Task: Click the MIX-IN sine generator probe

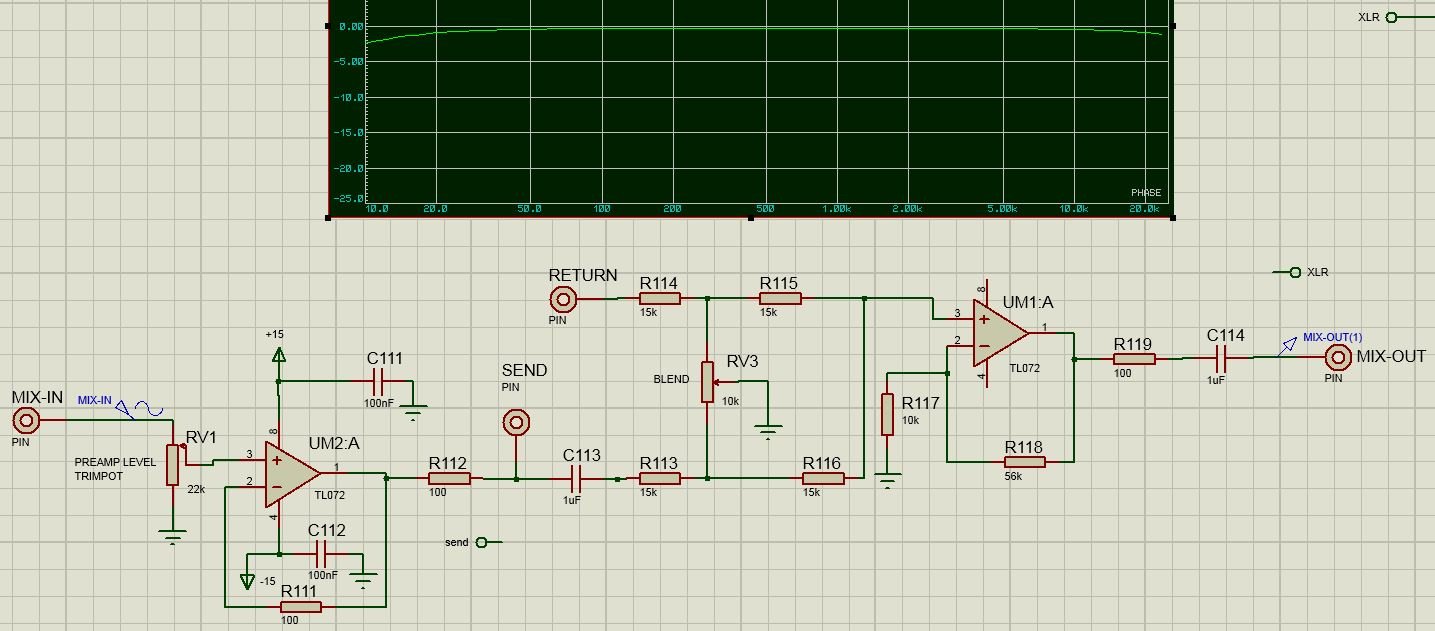Action: click(139, 408)
